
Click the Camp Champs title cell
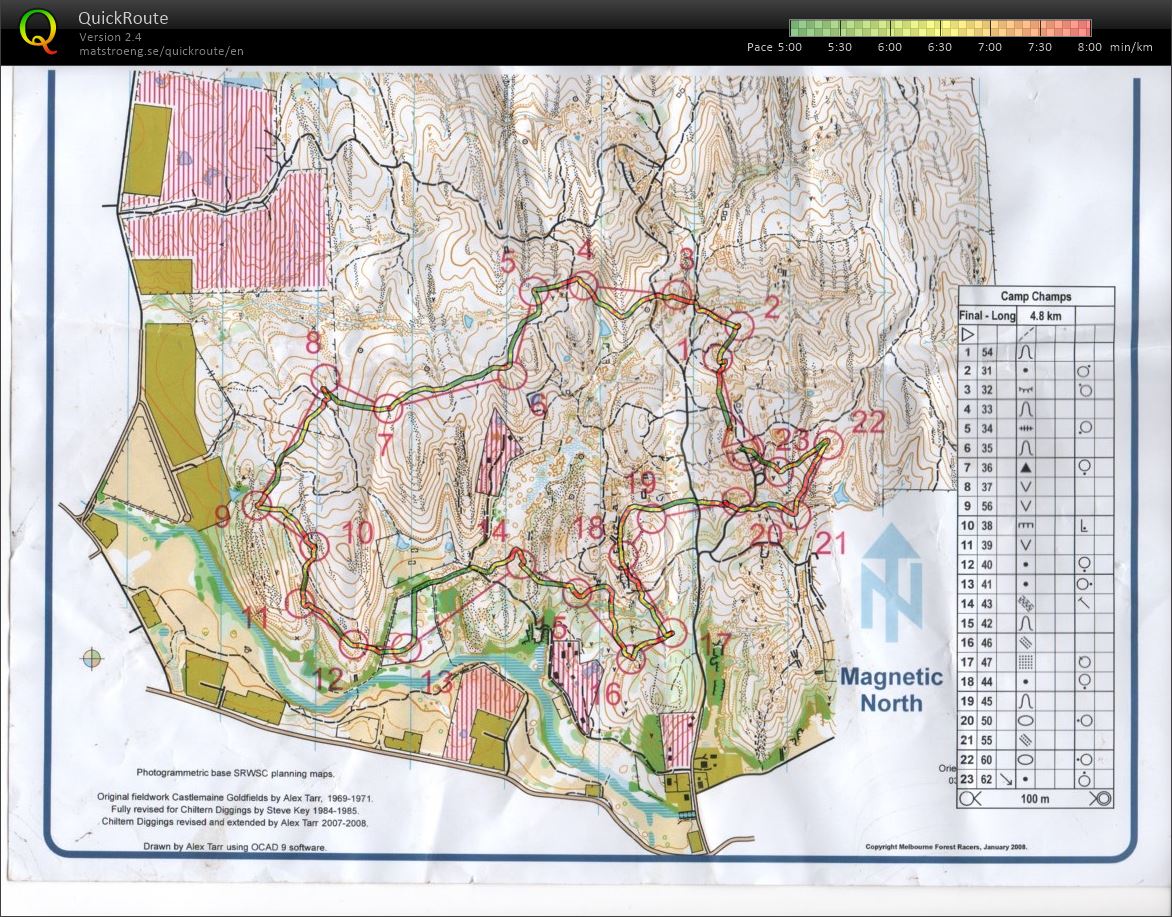[1037, 296]
